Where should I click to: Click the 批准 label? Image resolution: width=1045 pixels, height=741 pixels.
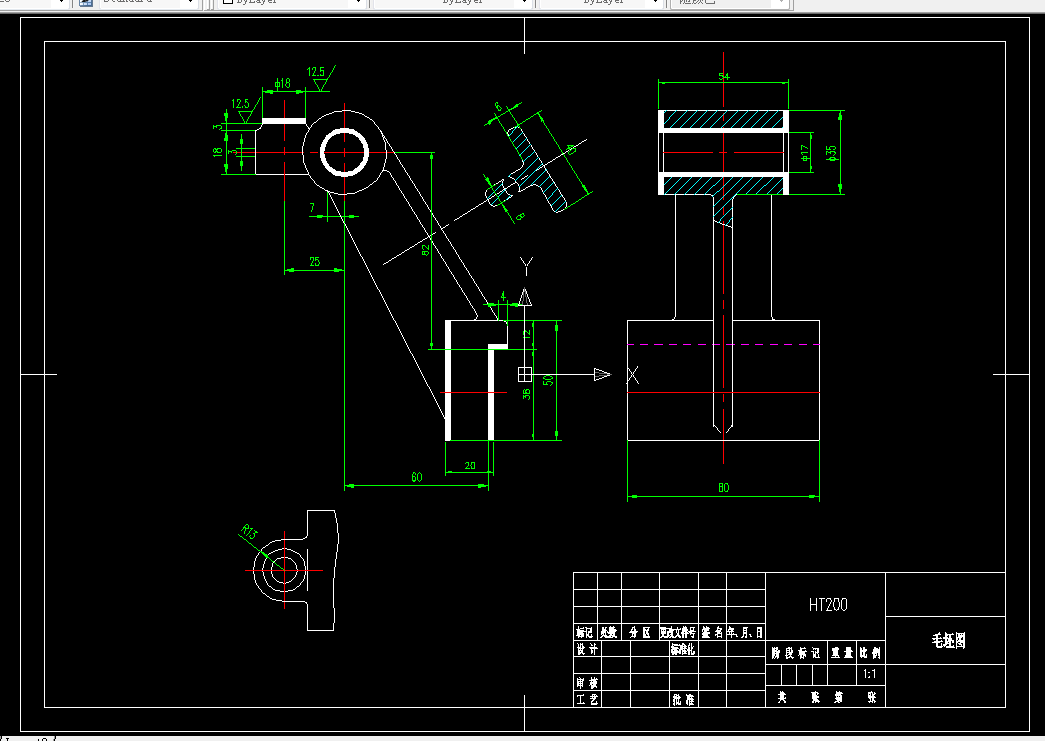[x=683, y=700]
